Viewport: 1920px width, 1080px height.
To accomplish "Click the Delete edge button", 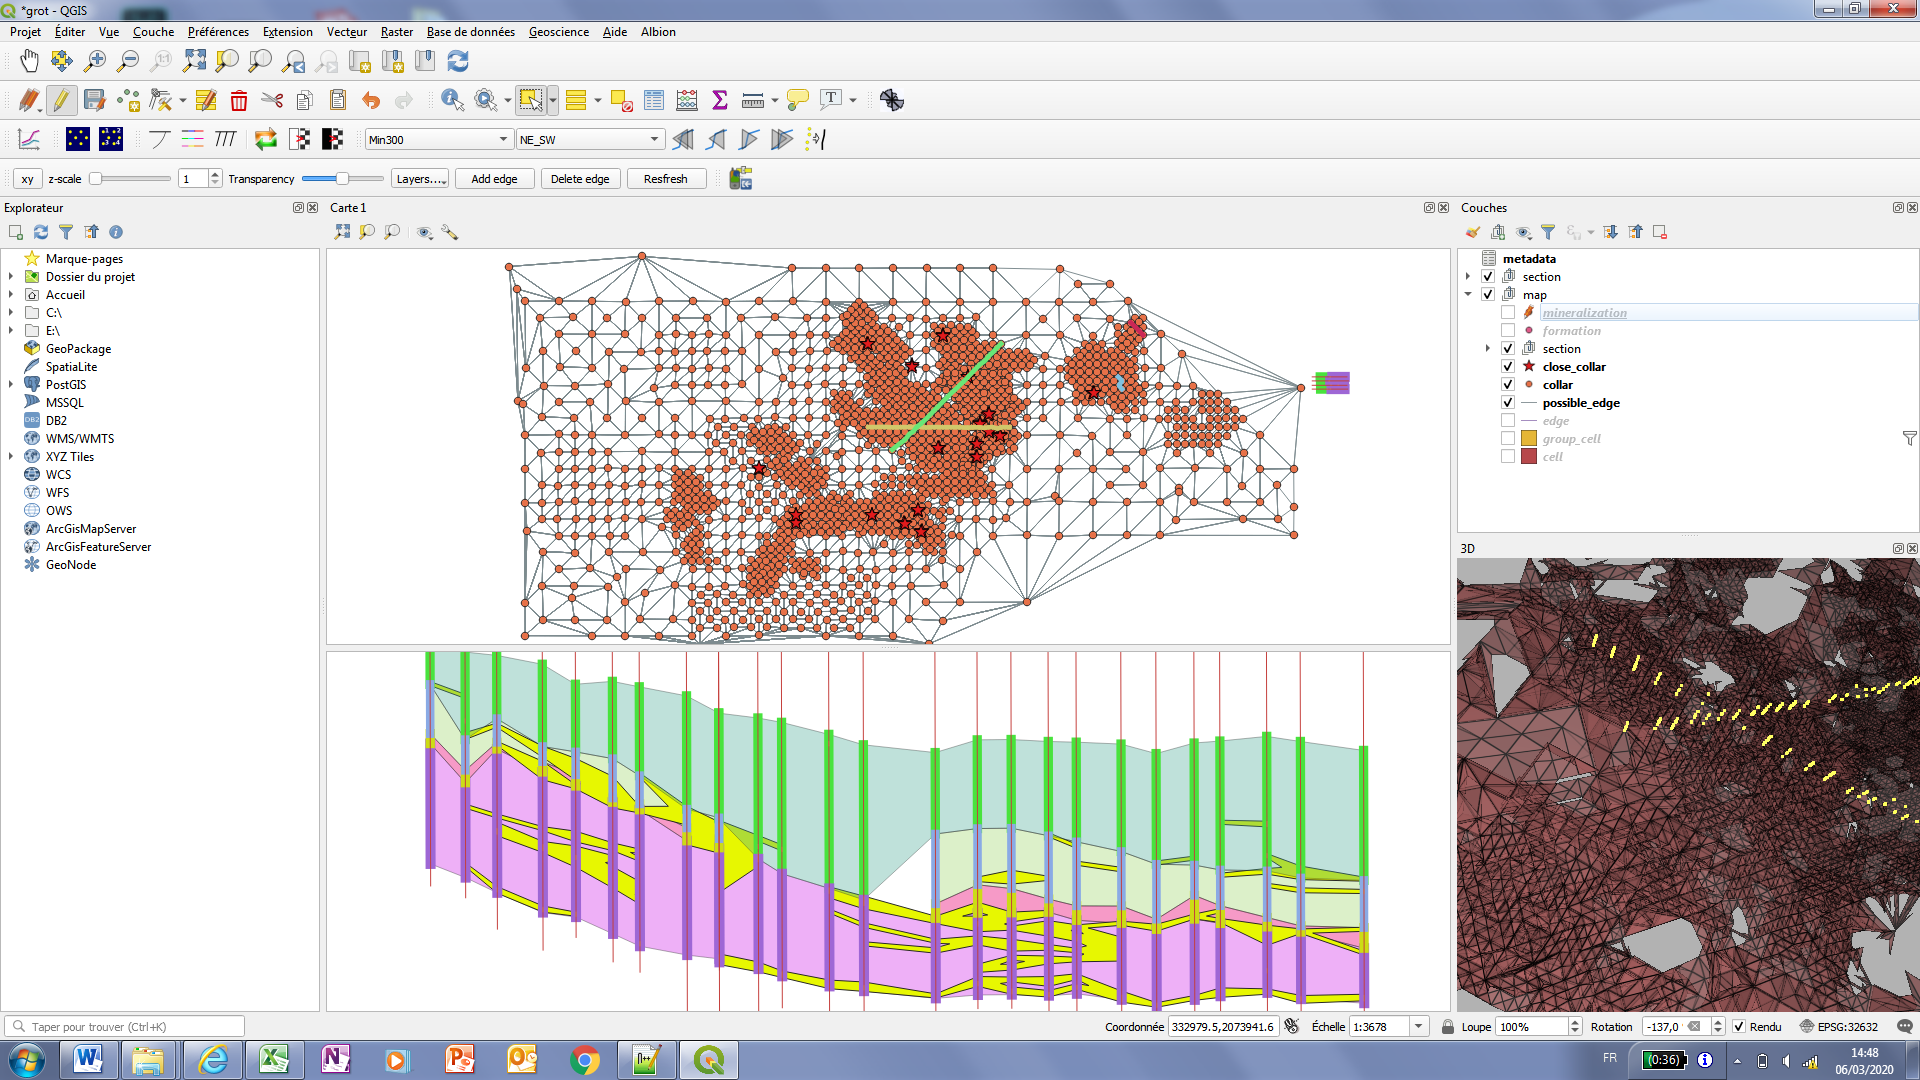I will (580, 179).
